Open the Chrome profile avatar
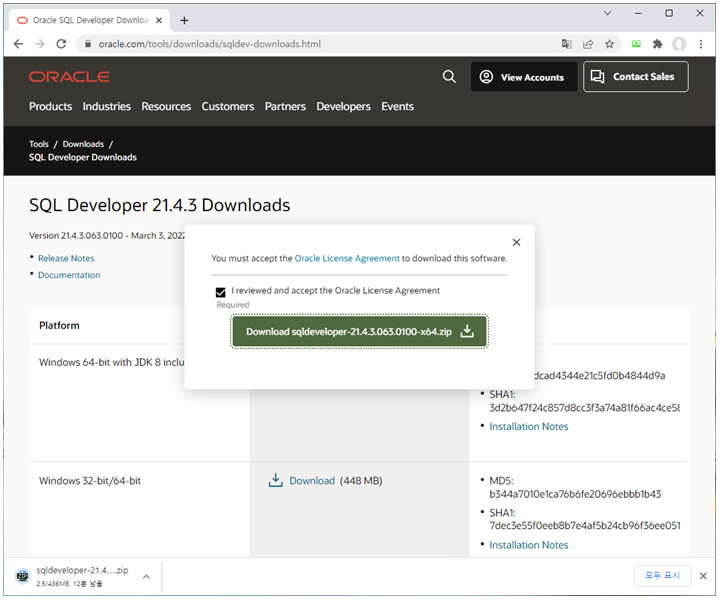This screenshot has height=601, width=721. point(679,44)
